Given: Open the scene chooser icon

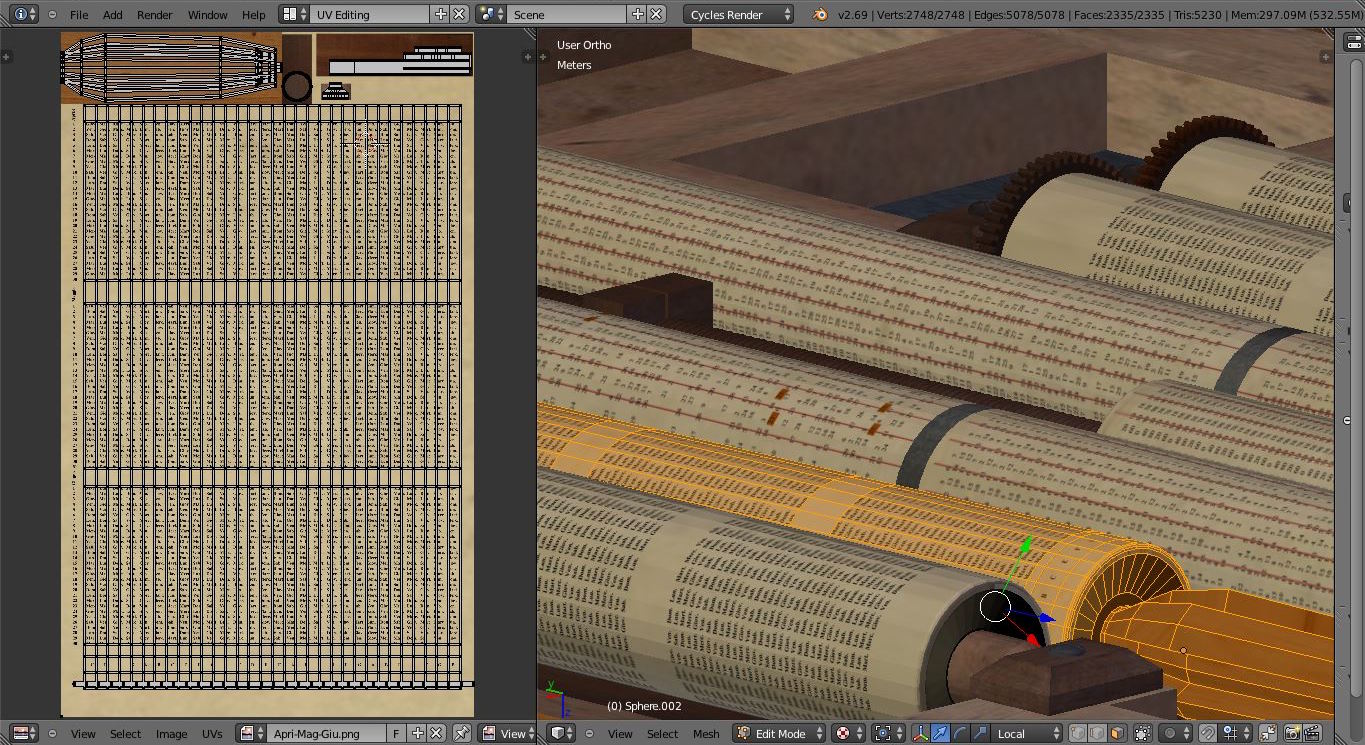Looking at the screenshot, I should click(x=491, y=14).
